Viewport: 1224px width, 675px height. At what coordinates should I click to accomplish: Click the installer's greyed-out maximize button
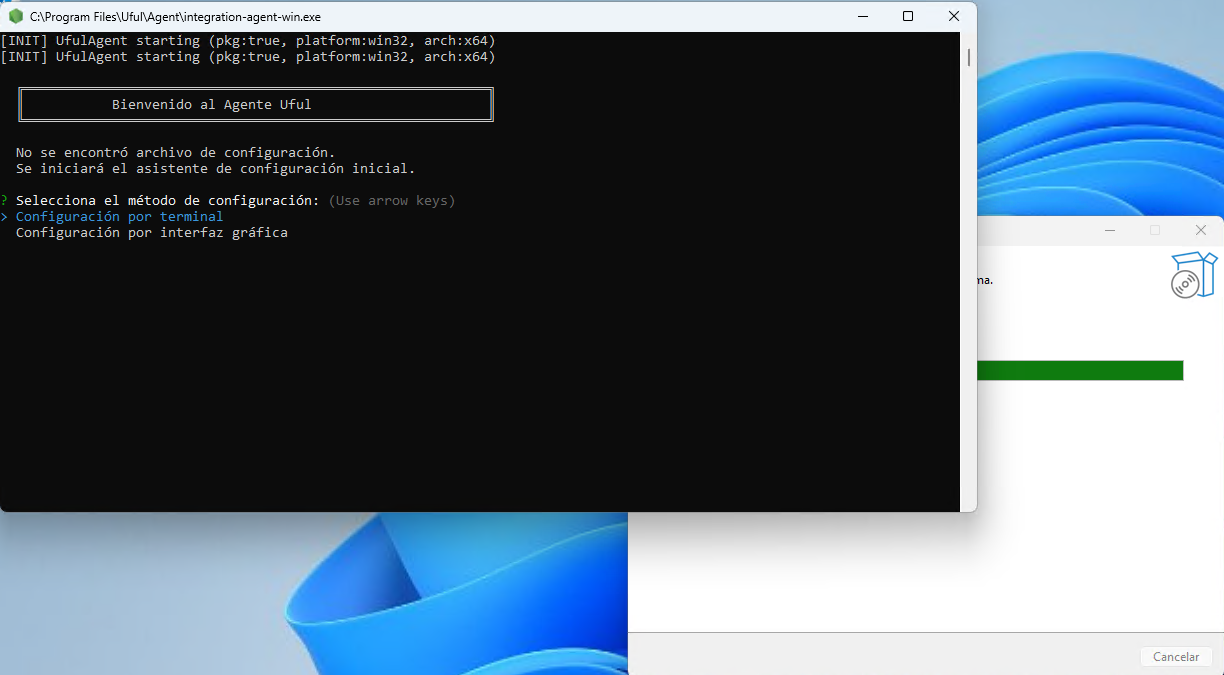(1155, 230)
